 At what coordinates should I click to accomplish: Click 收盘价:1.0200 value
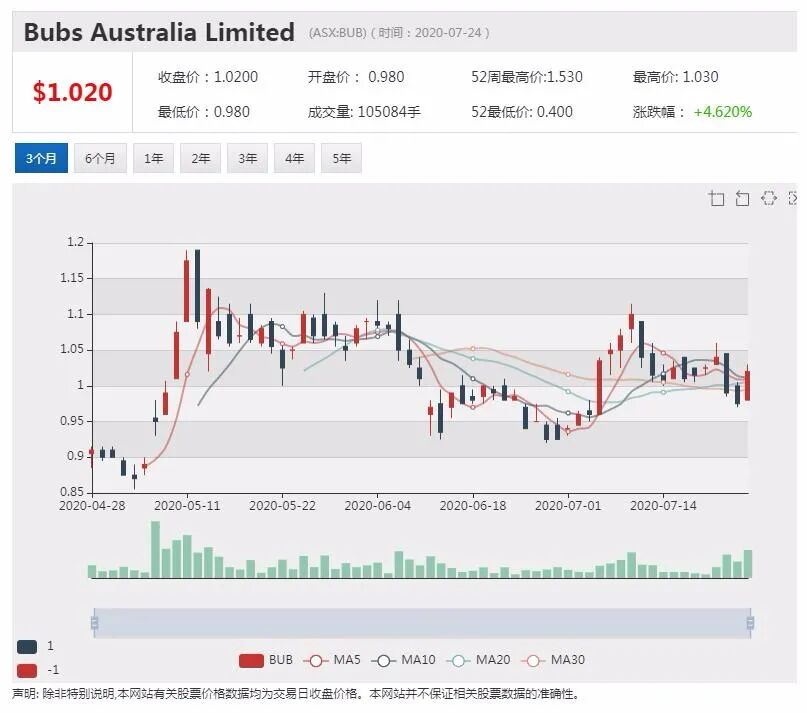[x=208, y=77]
